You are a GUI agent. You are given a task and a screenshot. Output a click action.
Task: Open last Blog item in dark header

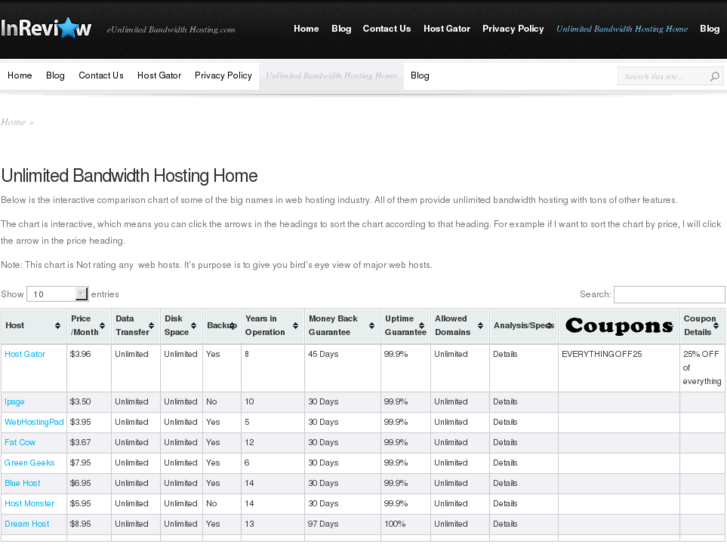tap(709, 29)
